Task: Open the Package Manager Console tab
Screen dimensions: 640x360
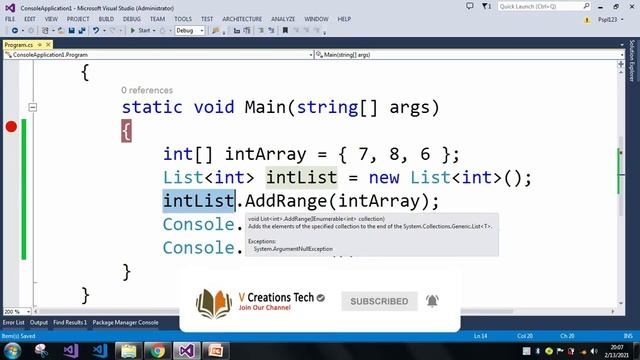Action: (x=125, y=322)
